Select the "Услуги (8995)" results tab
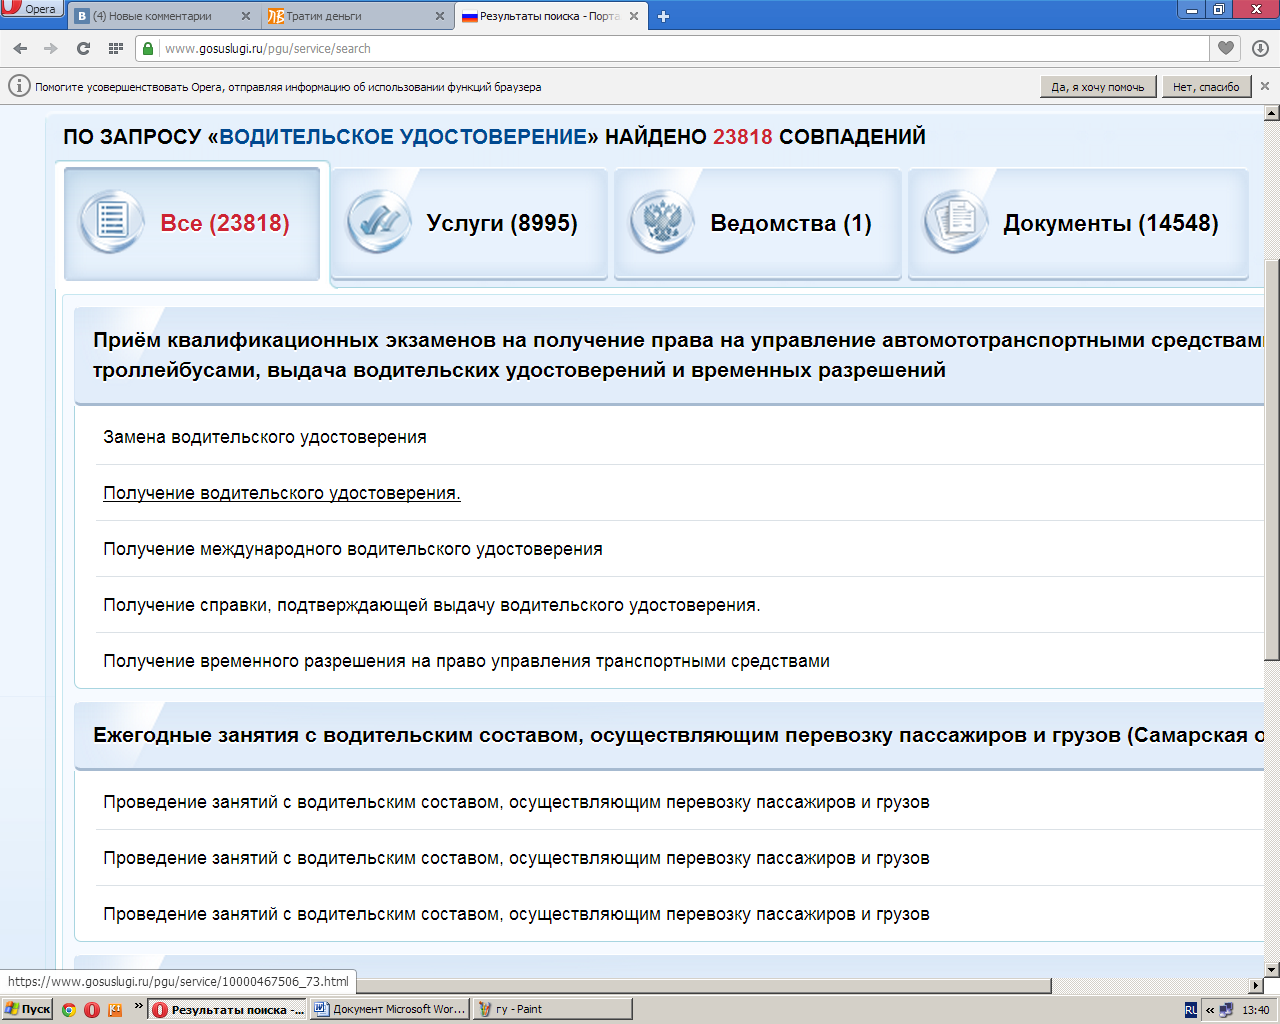1280x1024 pixels. pos(469,223)
